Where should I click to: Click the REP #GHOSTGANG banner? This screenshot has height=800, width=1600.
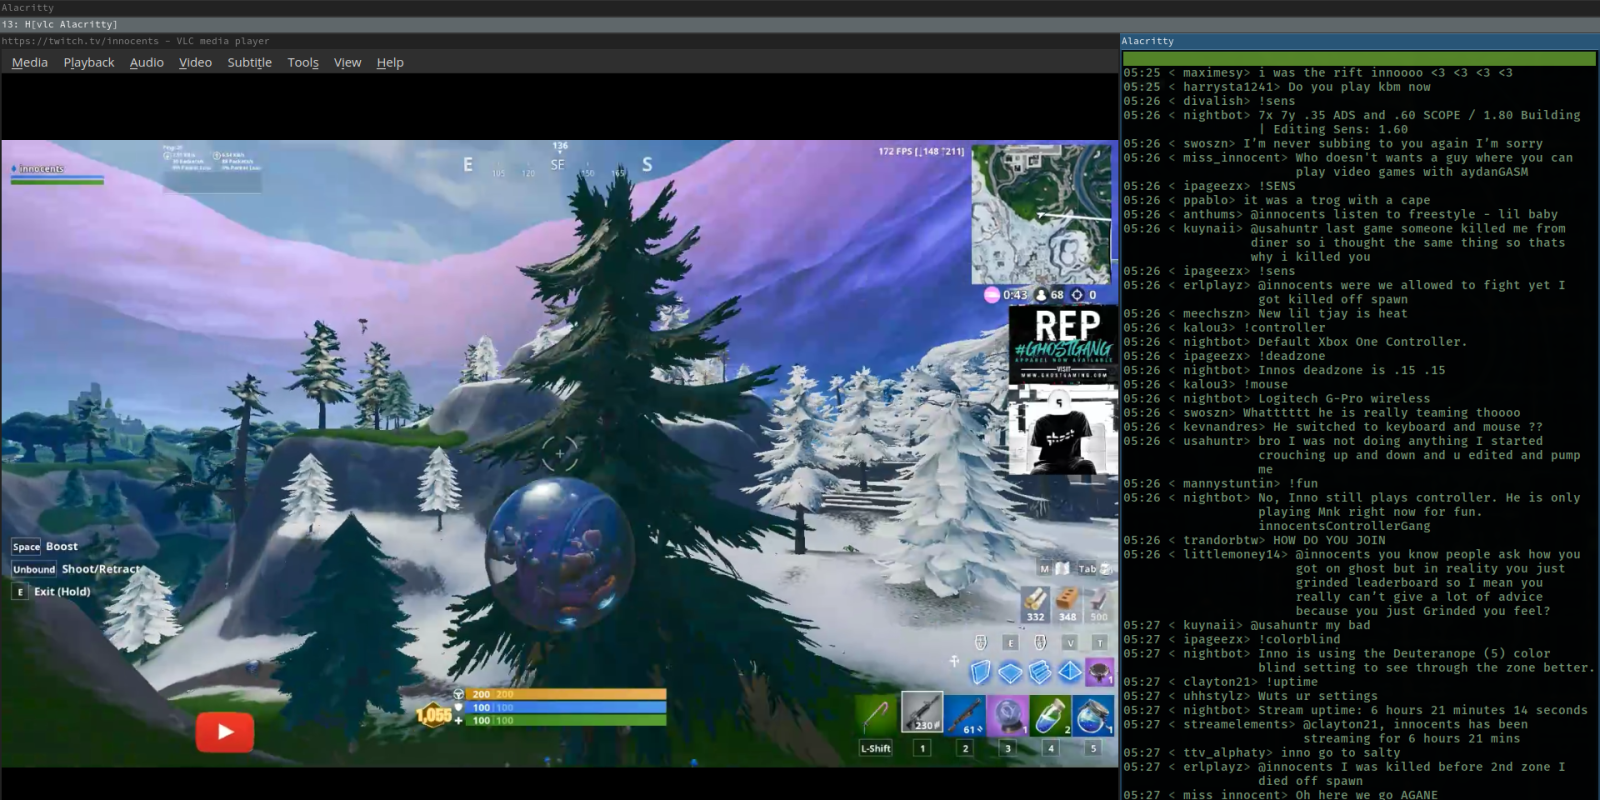click(1062, 344)
